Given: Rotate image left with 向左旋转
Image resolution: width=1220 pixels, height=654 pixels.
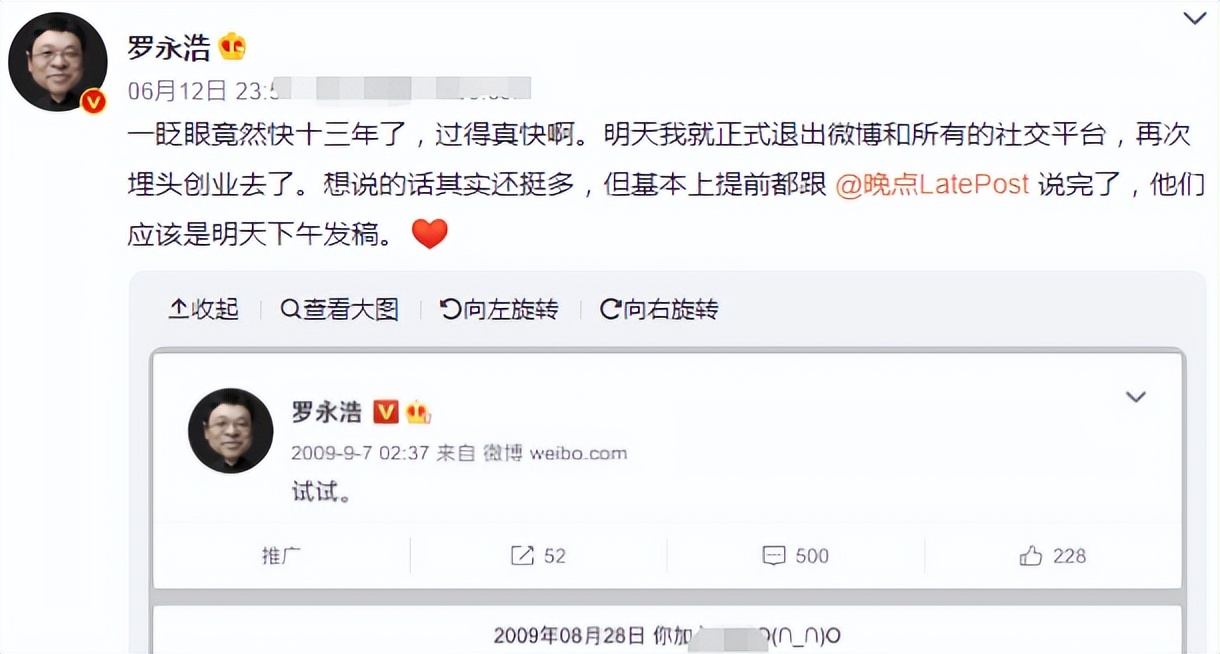Looking at the screenshot, I should 499,310.
